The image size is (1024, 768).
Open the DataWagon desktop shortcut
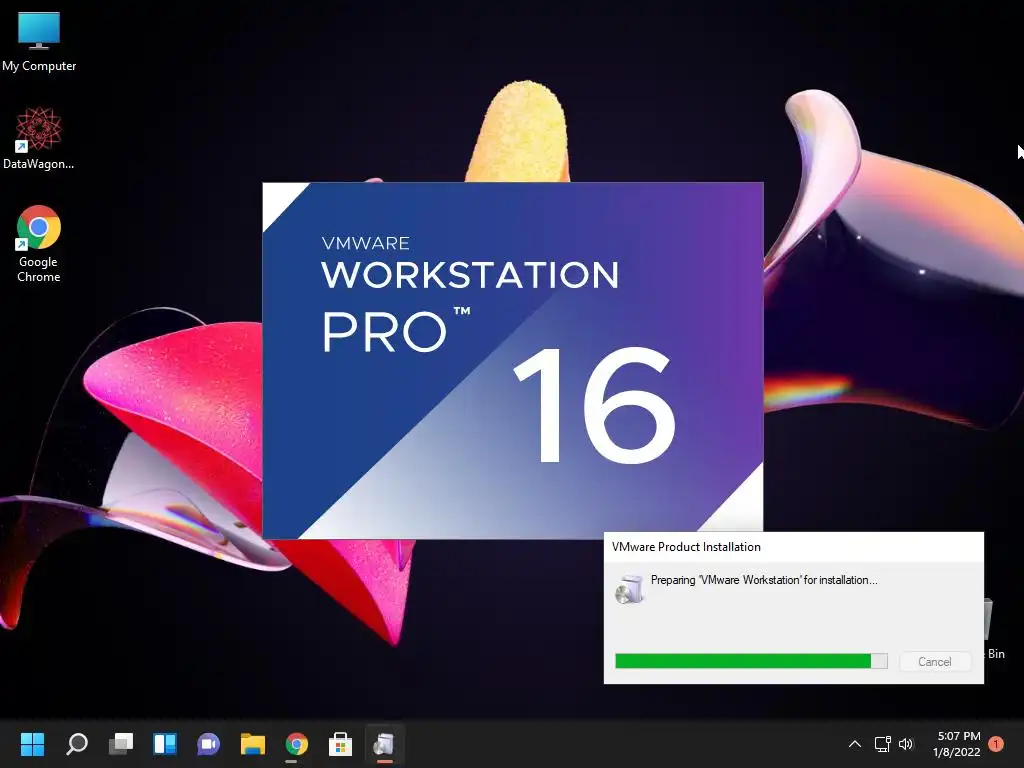39,138
